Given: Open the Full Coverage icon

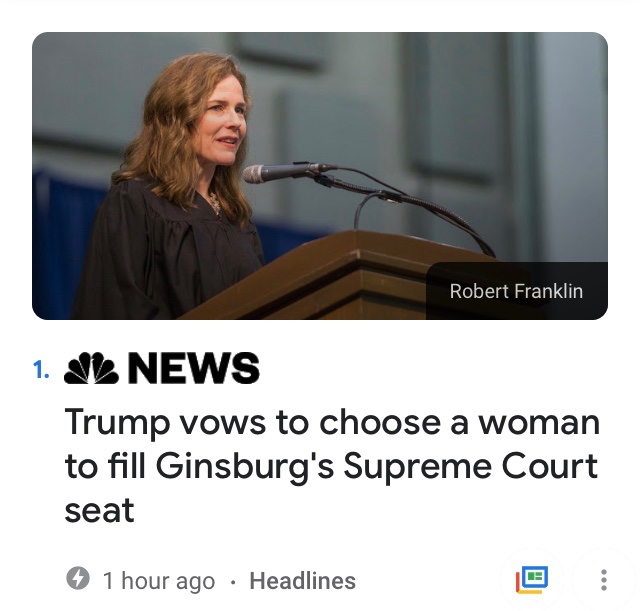Looking at the screenshot, I should click(532, 579).
